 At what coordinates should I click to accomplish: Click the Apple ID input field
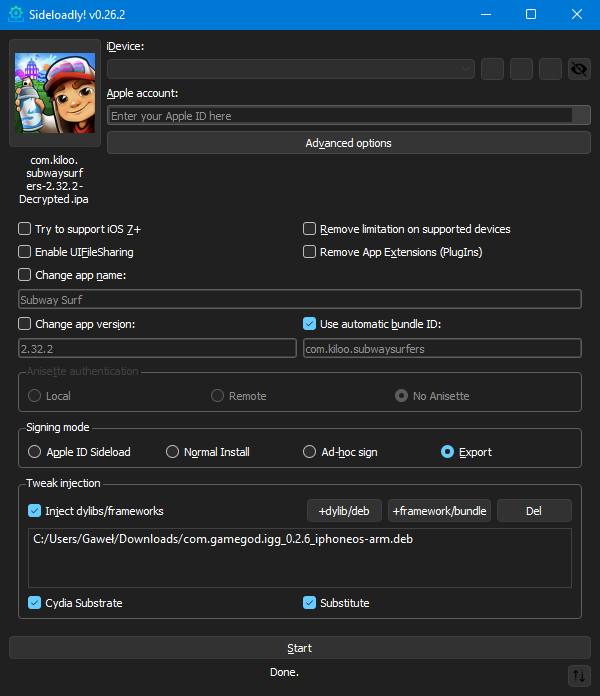(340, 115)
